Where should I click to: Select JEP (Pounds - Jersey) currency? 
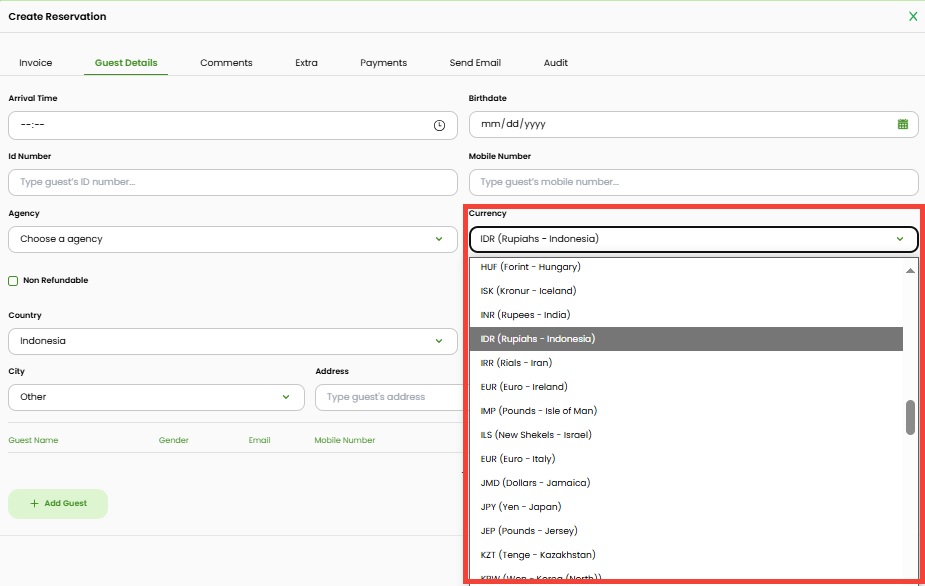tap(686, 531)
